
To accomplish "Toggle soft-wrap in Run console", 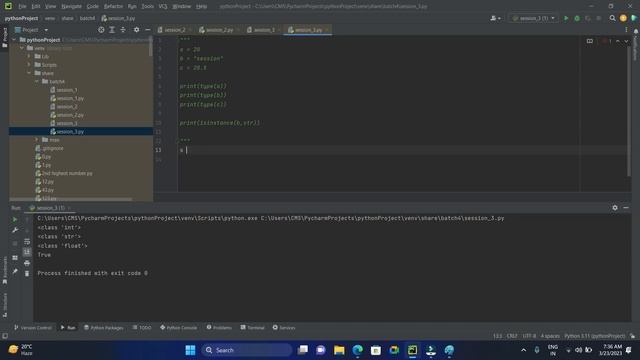I will [x=27, y=241].
